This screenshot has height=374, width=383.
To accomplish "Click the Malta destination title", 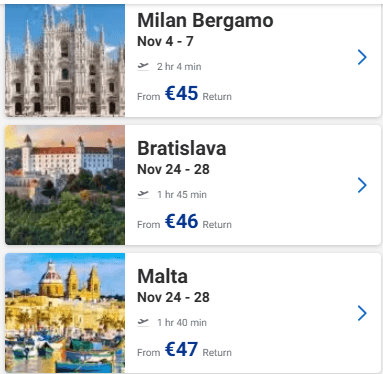I will click(x=162, y=276).
